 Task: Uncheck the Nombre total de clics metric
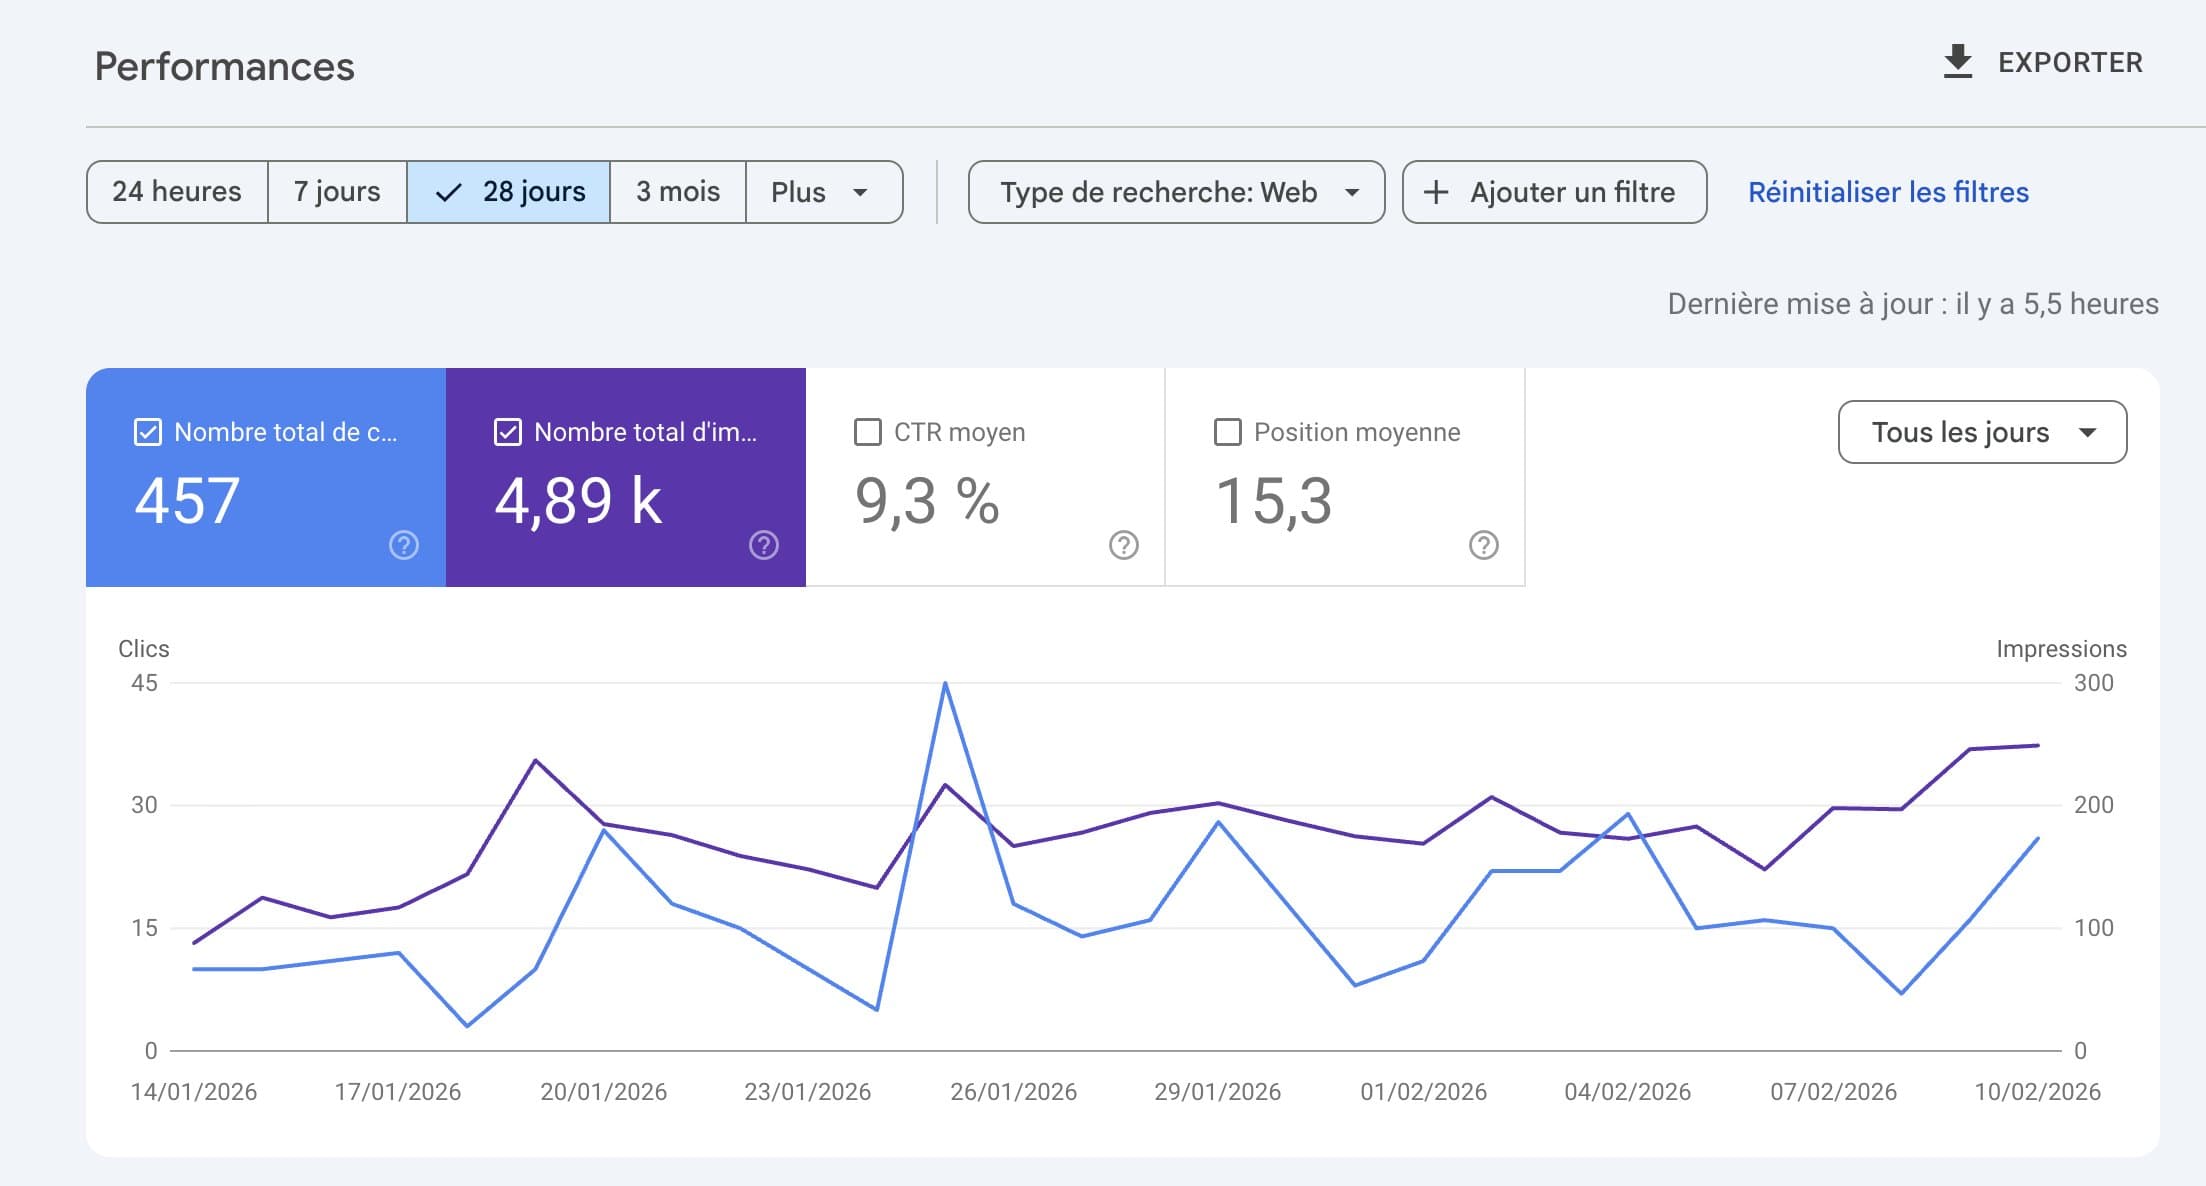(x=147, y=431)
